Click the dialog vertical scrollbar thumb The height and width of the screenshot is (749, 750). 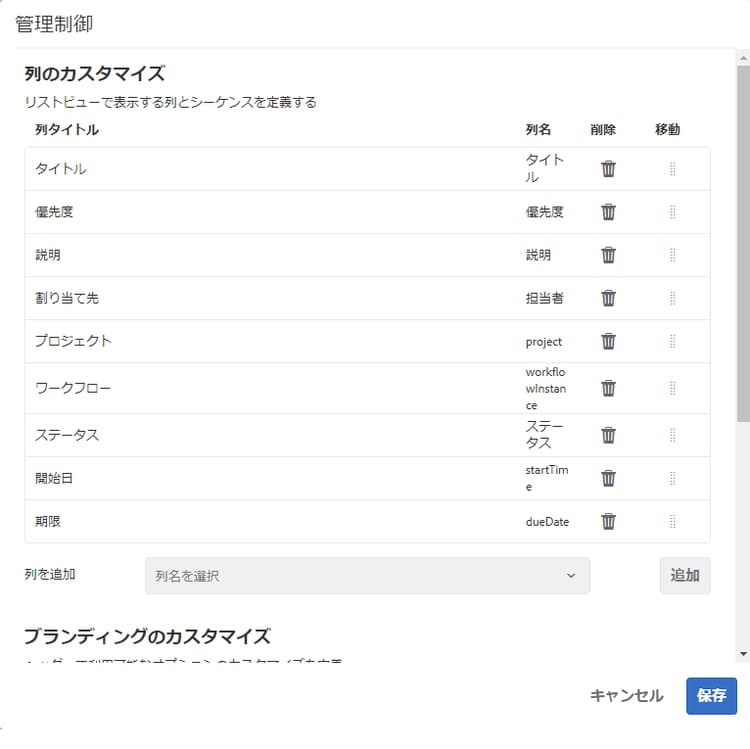pyautogui.click(x=743, y=244)
